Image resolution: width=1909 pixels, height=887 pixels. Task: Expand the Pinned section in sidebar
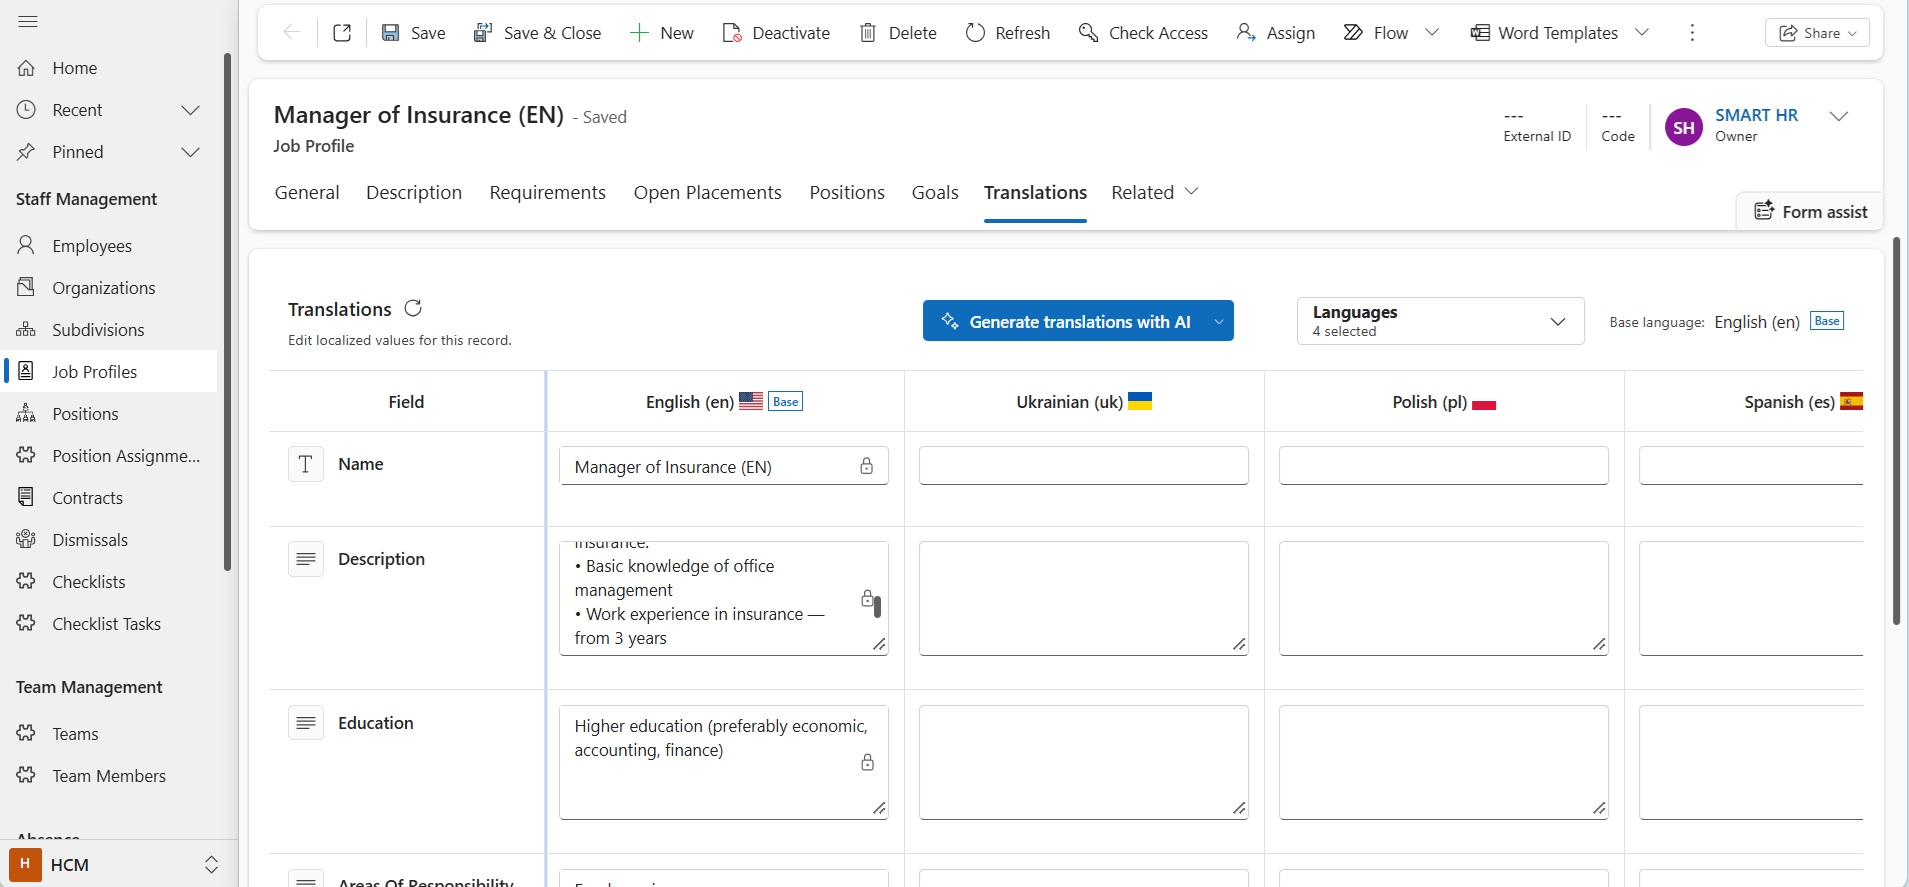click(x=190, y=152)
